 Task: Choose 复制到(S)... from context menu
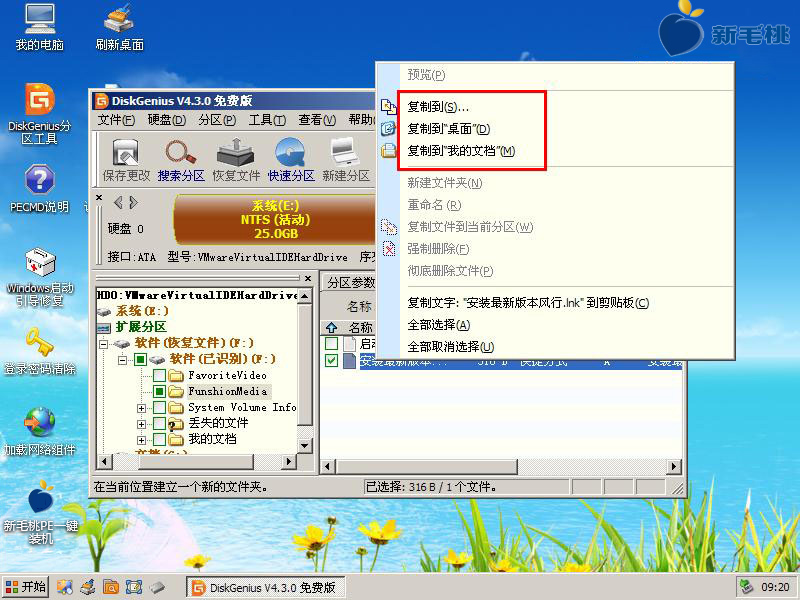point(555,107)
